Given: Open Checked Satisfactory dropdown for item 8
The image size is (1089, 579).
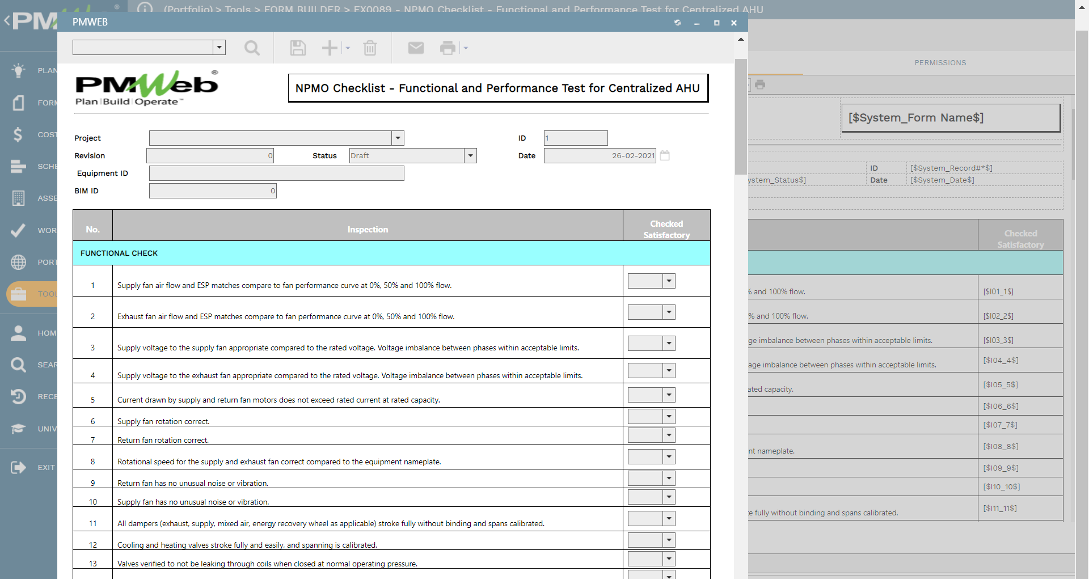Looking at the screenshot, I should click(x=669, y=457).
